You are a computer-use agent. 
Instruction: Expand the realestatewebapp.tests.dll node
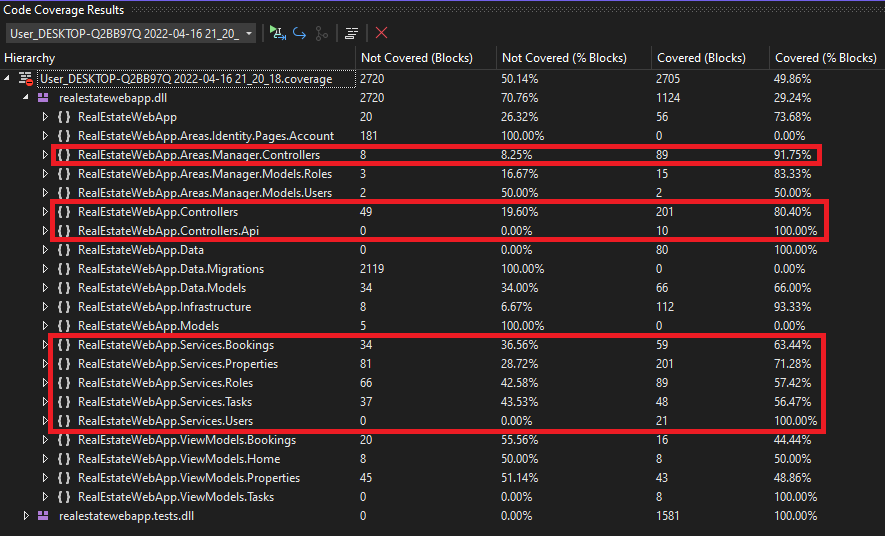click(26, 516)
